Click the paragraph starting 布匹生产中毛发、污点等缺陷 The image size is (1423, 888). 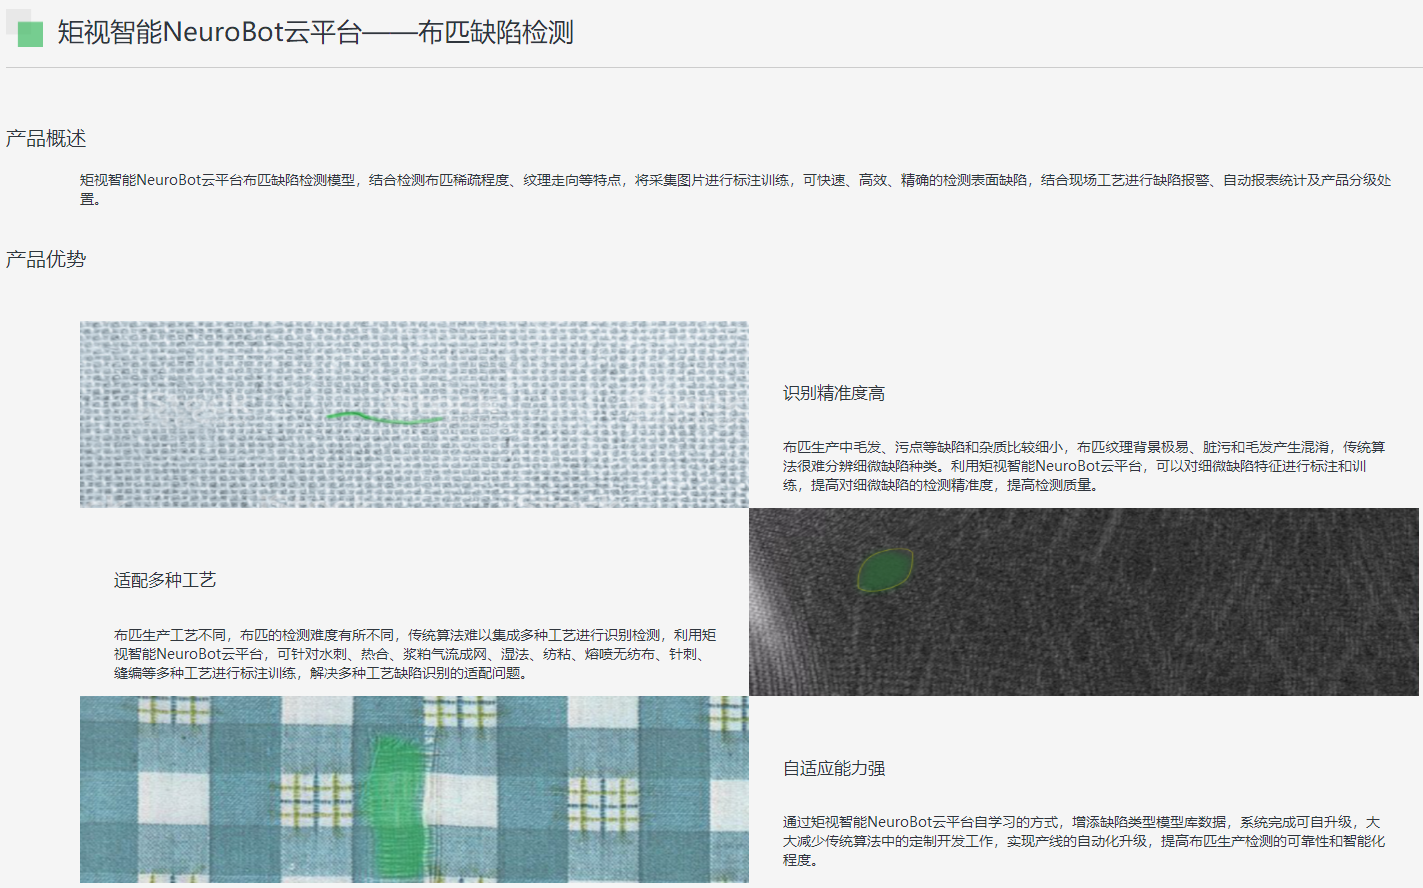coord(1084,466)
